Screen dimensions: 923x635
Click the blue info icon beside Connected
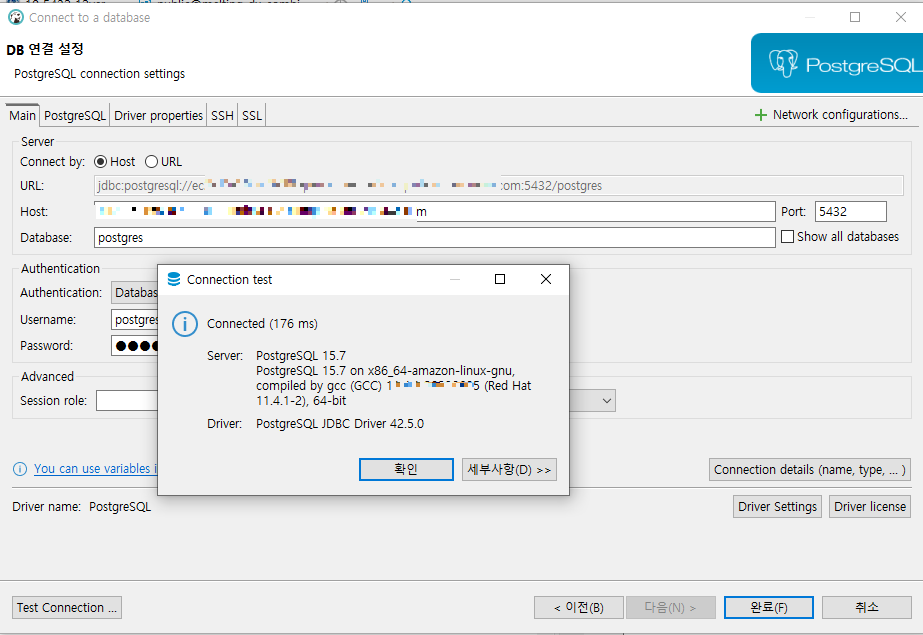coord(185,324)
